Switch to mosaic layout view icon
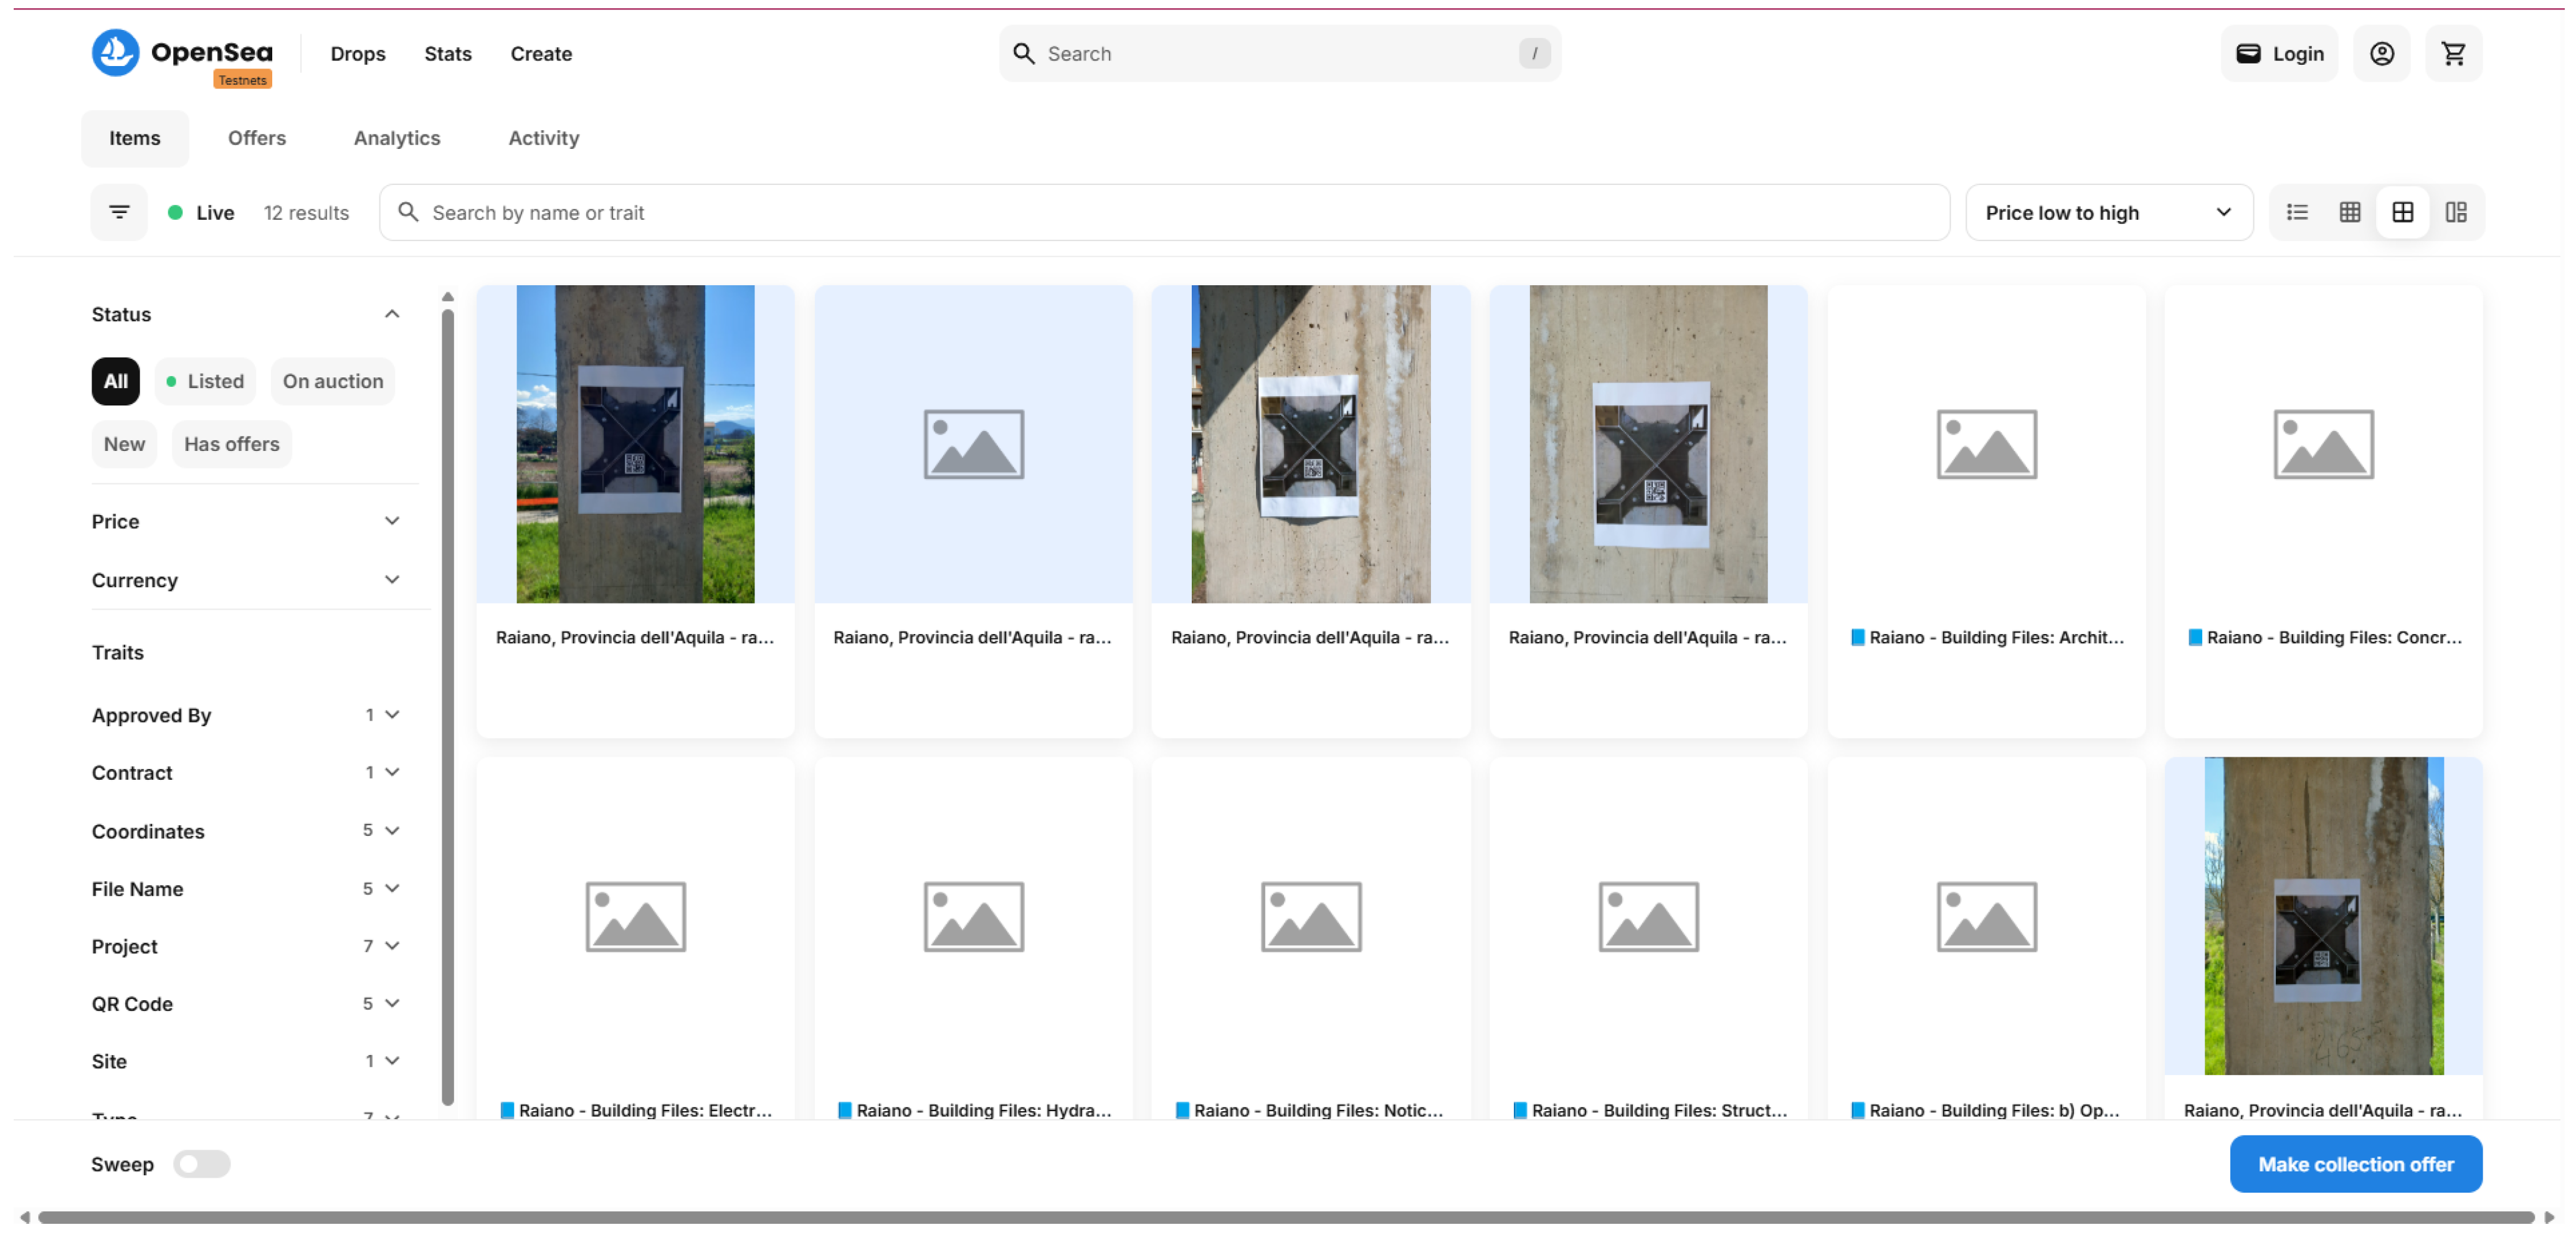The height and width of the screenshot is (1240, 2576). tap(2456, 212)
